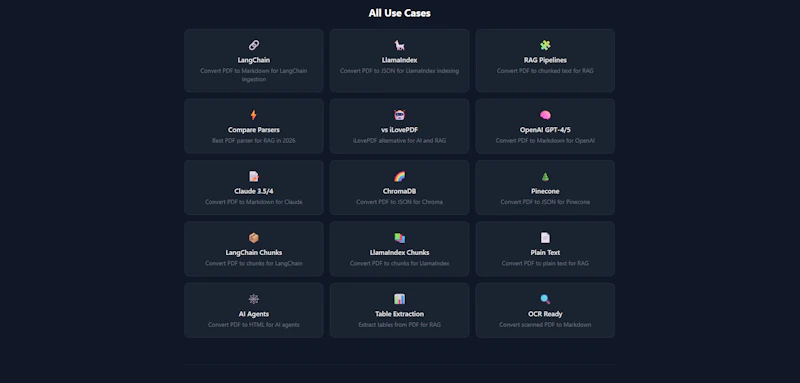
Task: Click 'Convert PDF to JSON for Chroma' text
Action: [x=399, y=202]
